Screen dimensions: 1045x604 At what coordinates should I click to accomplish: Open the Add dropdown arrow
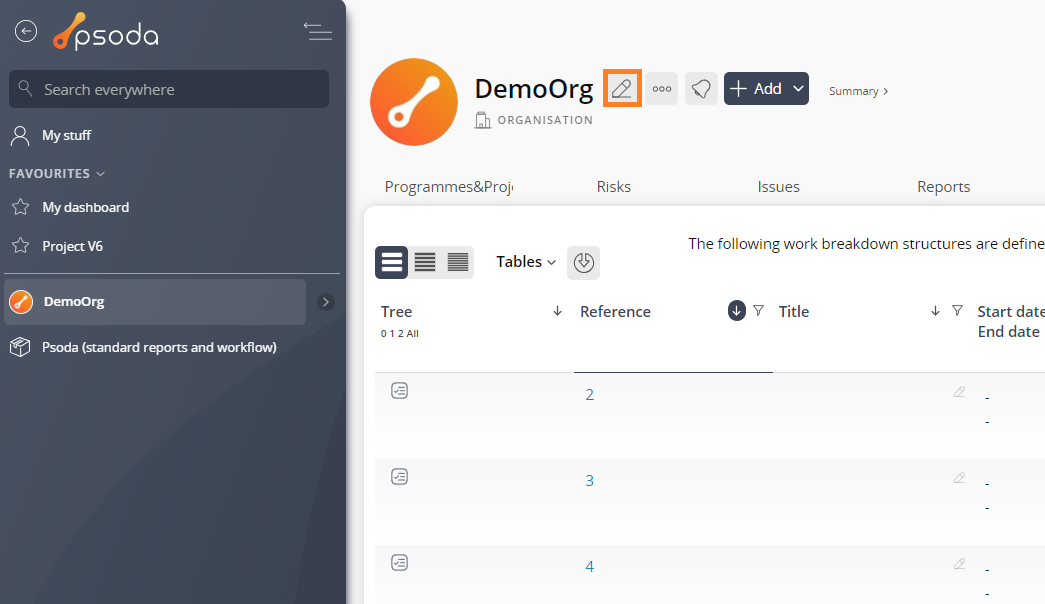[798, 89]
